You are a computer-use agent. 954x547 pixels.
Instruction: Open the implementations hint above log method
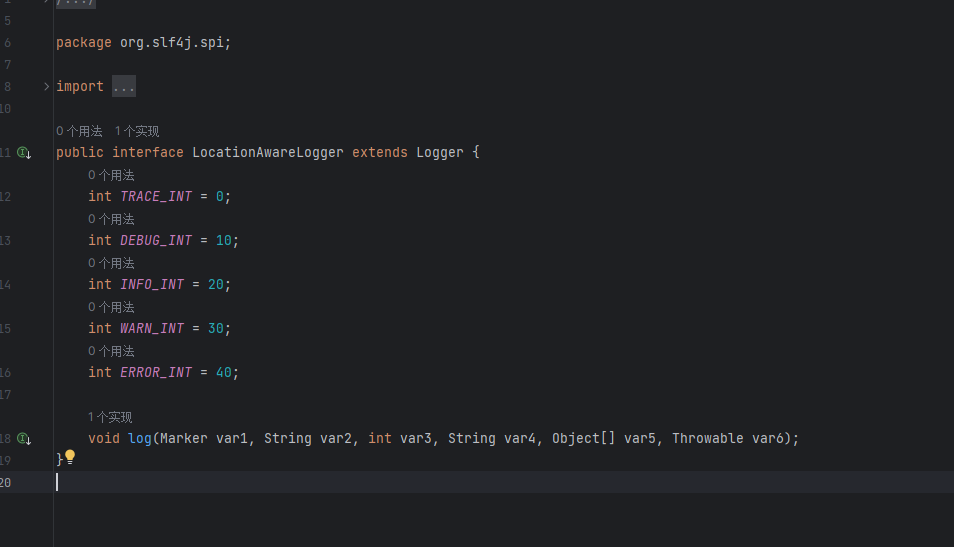tap(110, 417)
